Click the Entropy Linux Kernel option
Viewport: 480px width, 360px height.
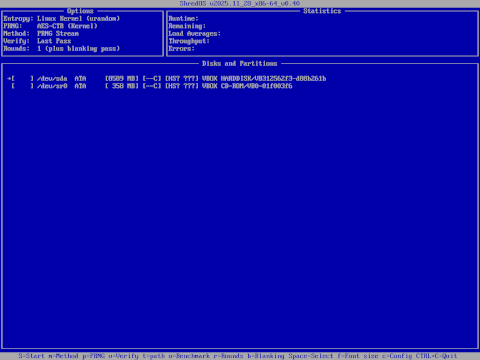pos(62,19)
